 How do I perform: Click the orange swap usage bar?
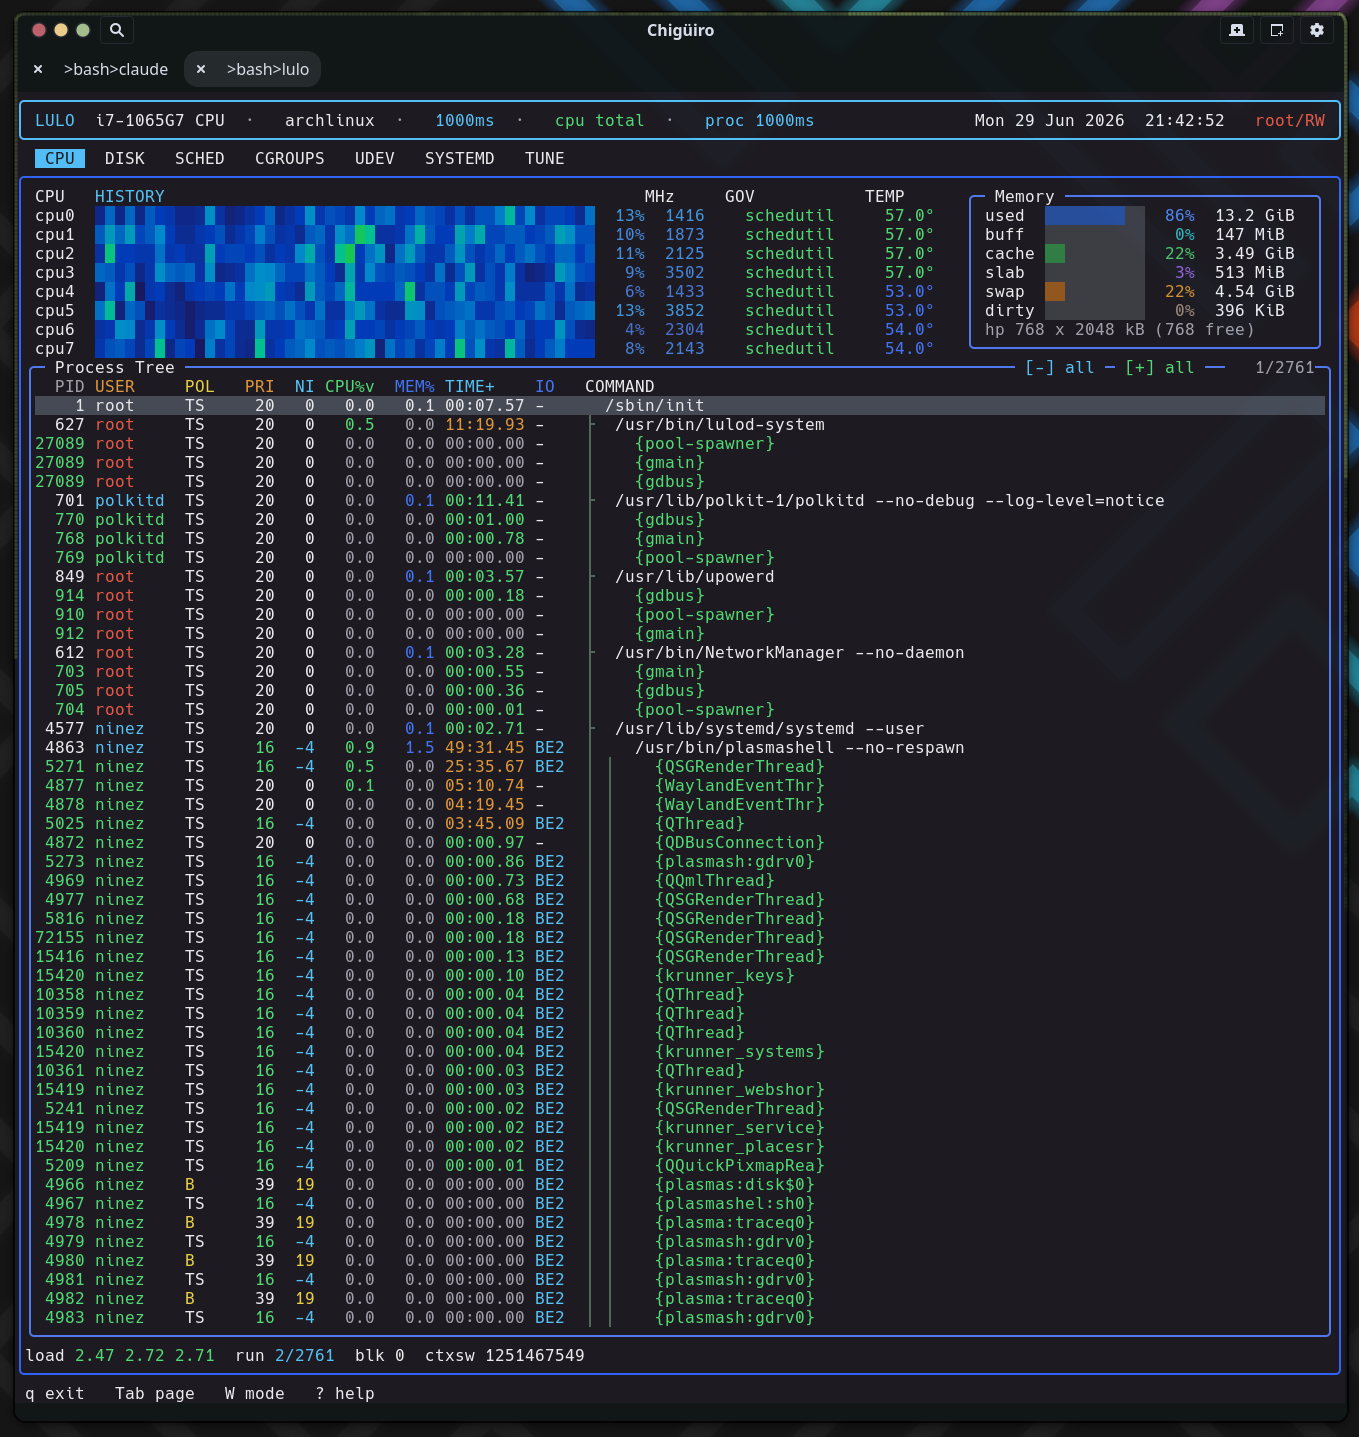pyautogui.click(x=1055, y=291)
